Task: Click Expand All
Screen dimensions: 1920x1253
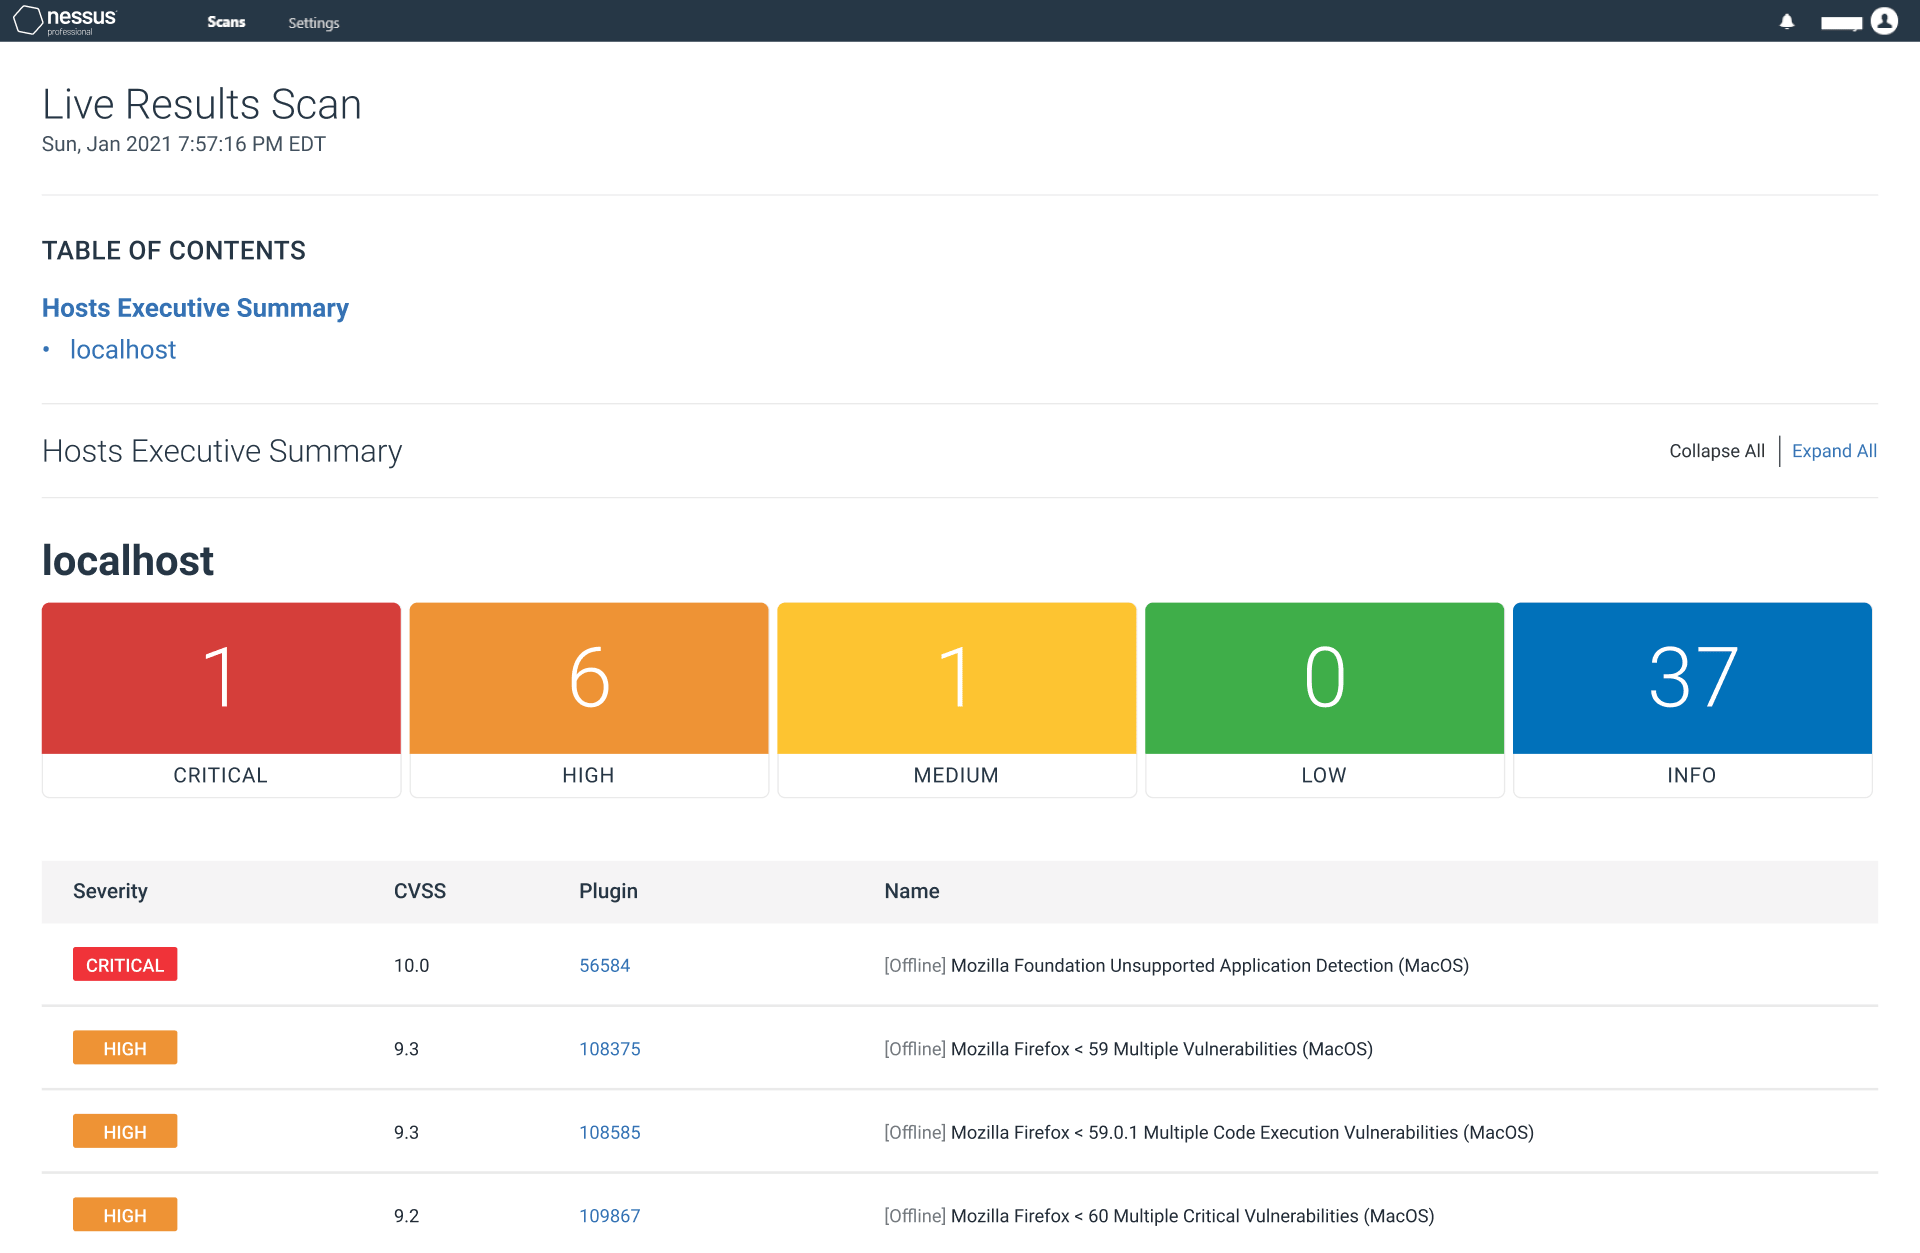Action: pyautogui.click(x=1834, y=451)
